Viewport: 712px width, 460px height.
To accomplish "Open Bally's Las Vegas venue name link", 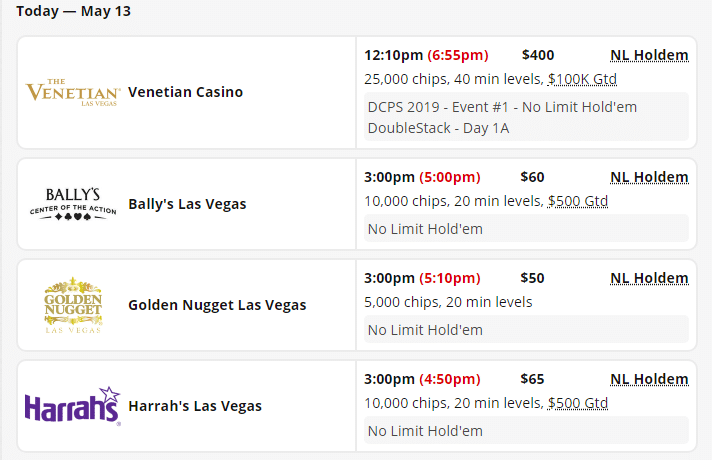I will coord(187,204).
